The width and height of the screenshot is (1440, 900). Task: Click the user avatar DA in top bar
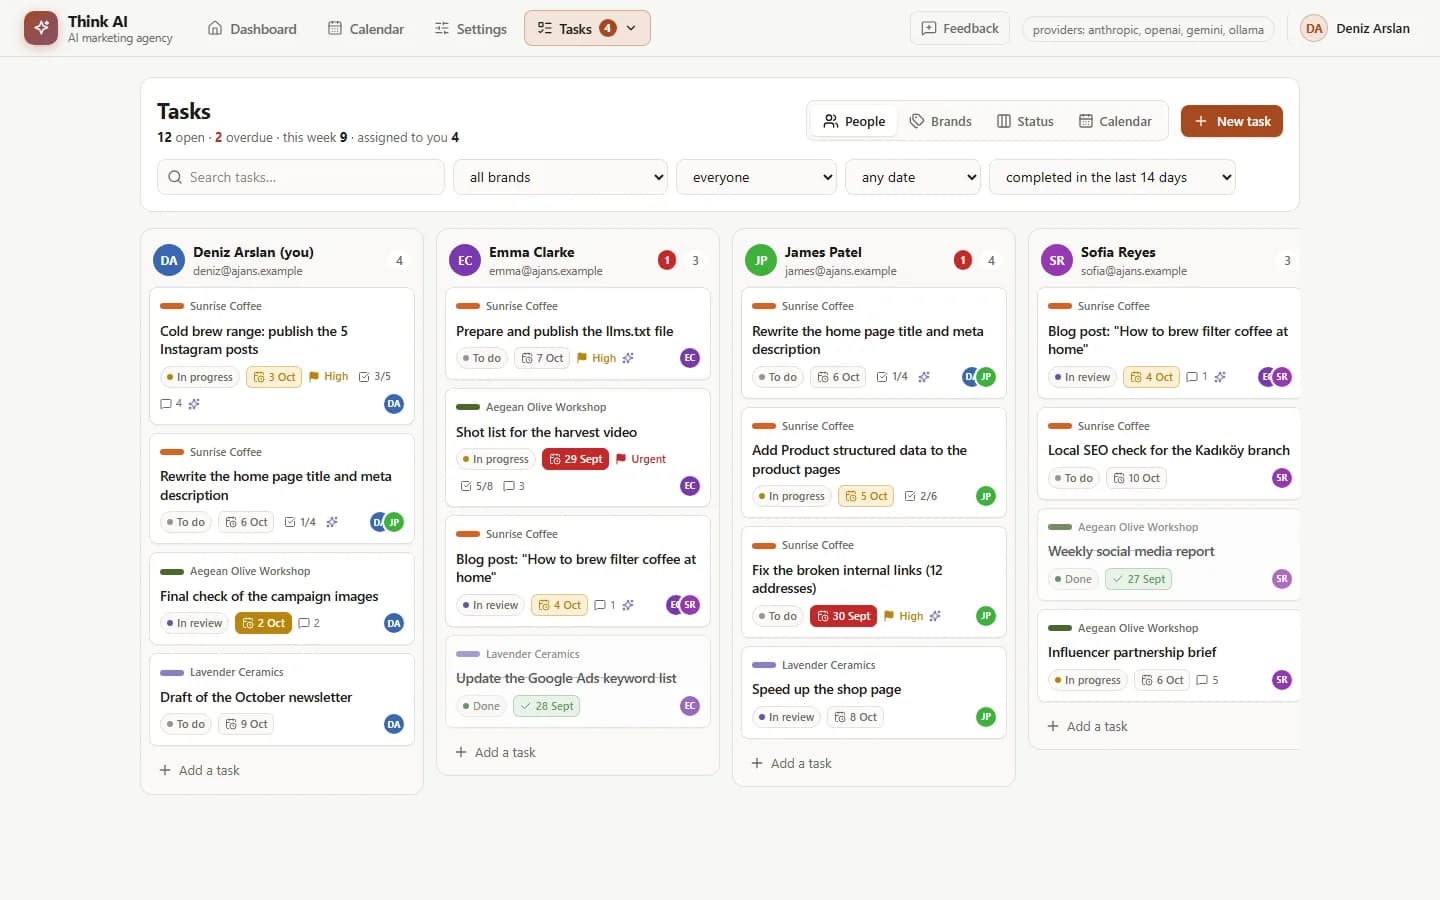[1314, 28]
